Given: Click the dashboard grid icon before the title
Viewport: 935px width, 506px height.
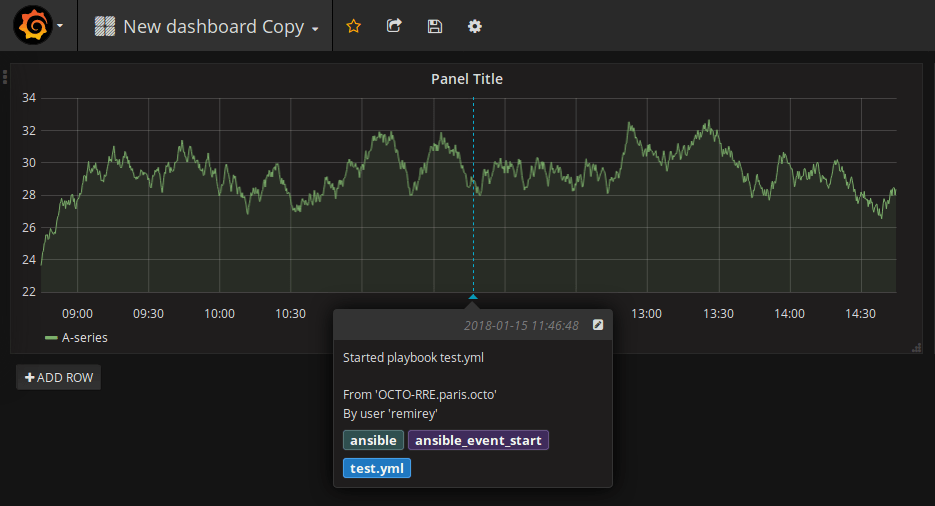Looking at the screenshot, I should coord(104,27).
